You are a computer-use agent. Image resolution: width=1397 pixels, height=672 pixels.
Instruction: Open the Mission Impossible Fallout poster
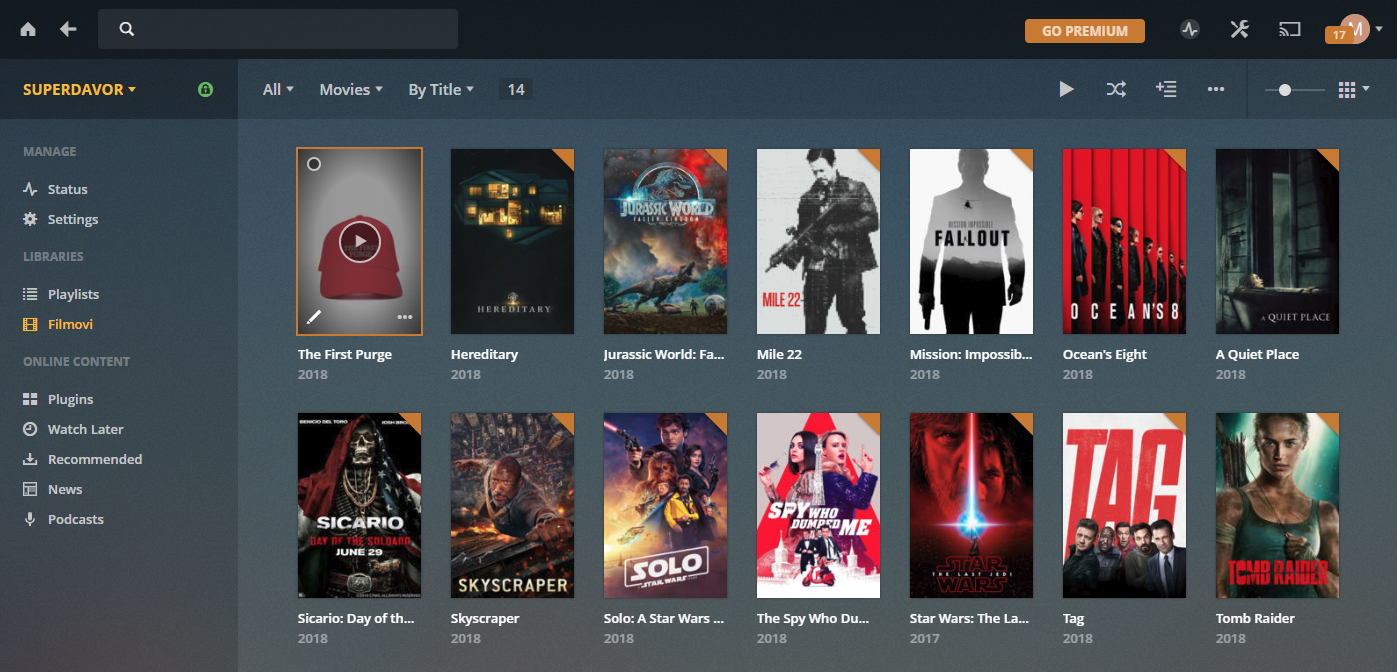click(971, 241)
